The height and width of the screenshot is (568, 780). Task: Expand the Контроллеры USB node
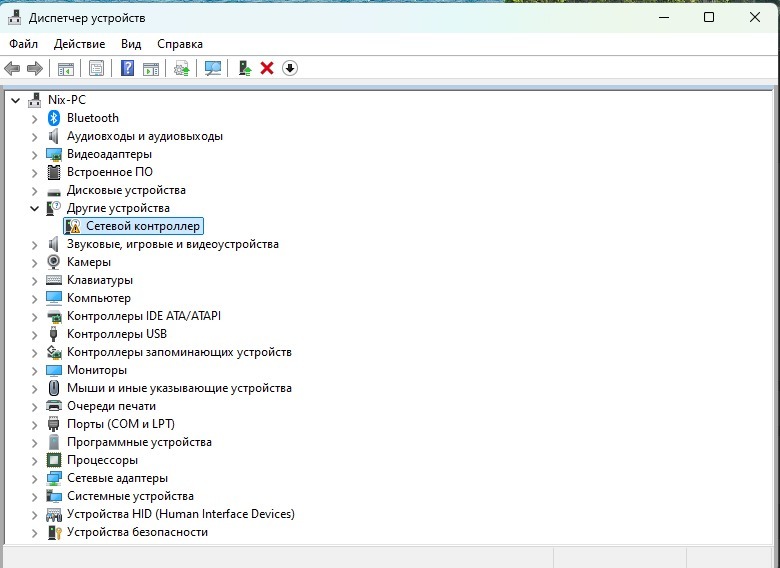(x=34, y=334)
